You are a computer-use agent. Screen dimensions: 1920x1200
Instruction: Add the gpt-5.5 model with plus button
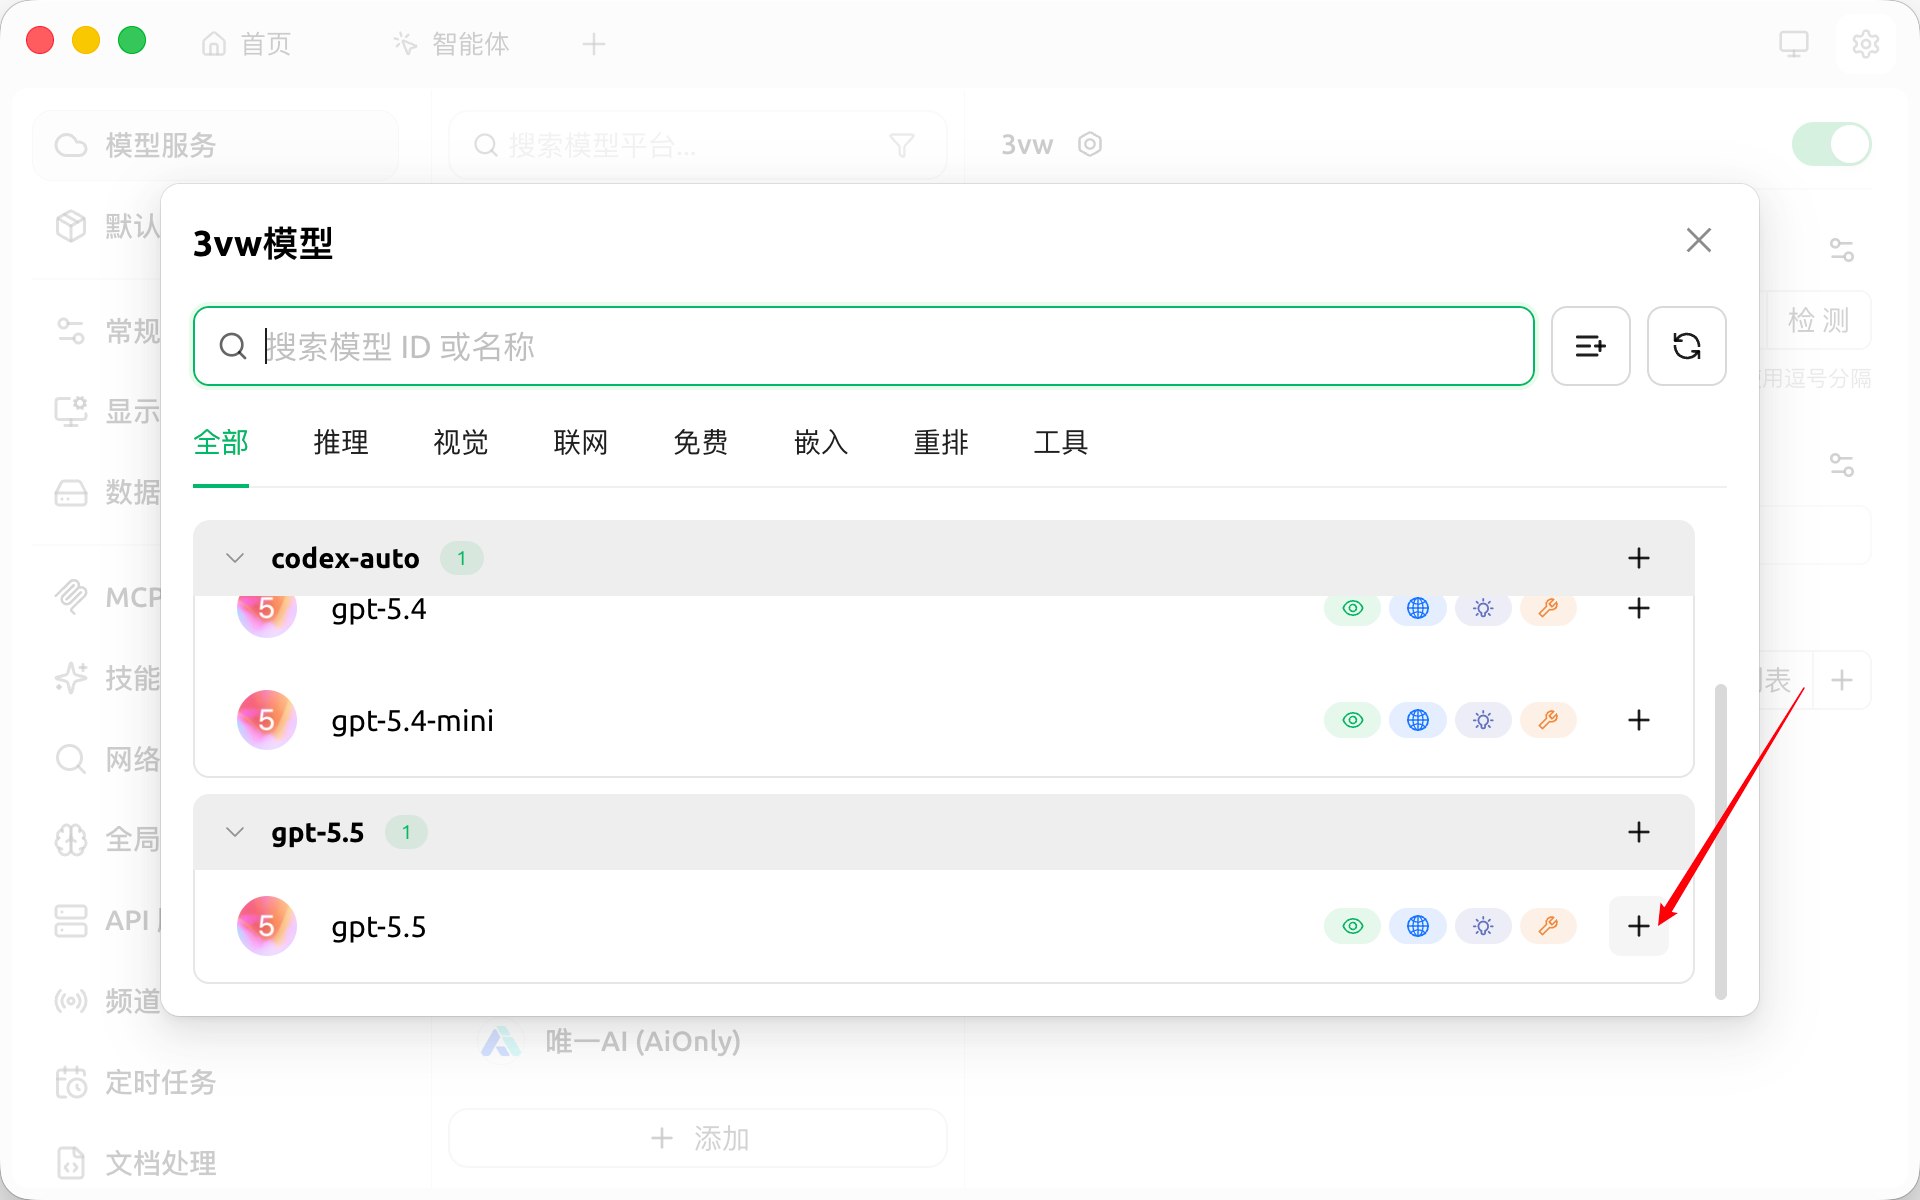(1638, 926)
